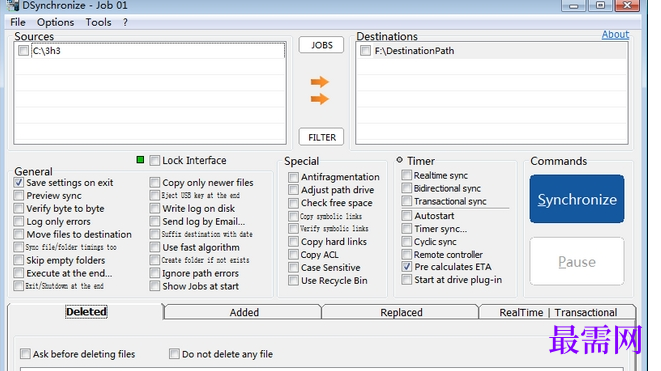The height and width of the screenshot is (371, 661).
Task: Click the lower orange sync arrow
Action: pyautogui.click(x=320, y=99)
